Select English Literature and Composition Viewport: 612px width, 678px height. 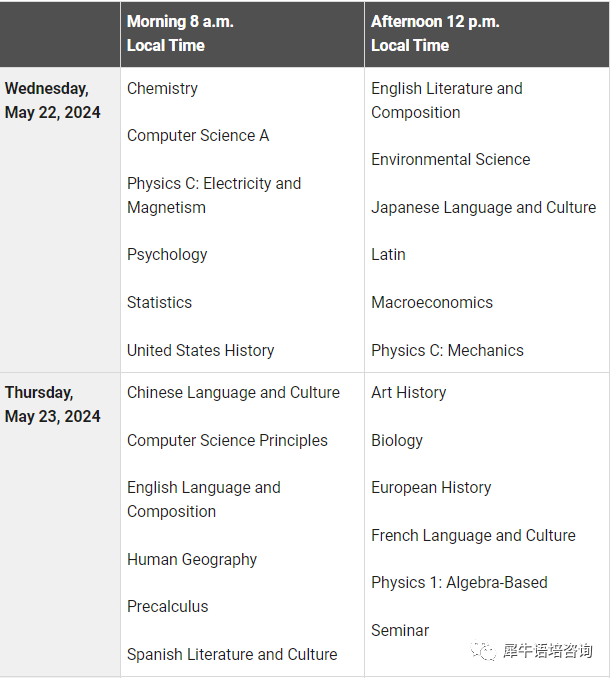pos(447,100)
